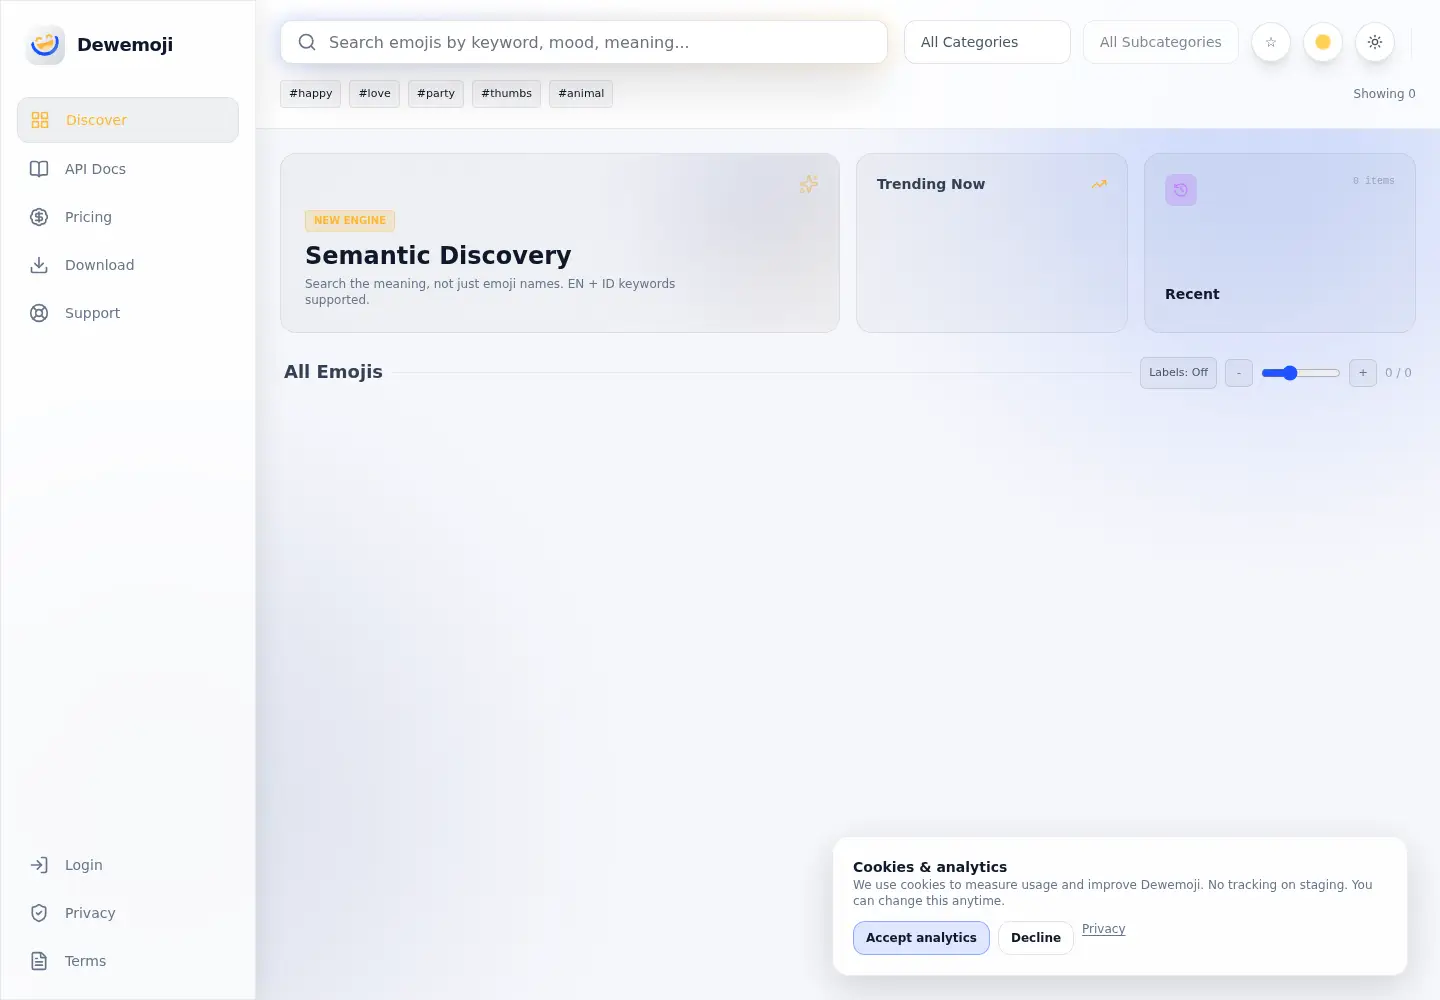Click the Privacy shield icon
This screenshot has width=1440, height=1000.
pyautogui.click(x=39, y=913)
